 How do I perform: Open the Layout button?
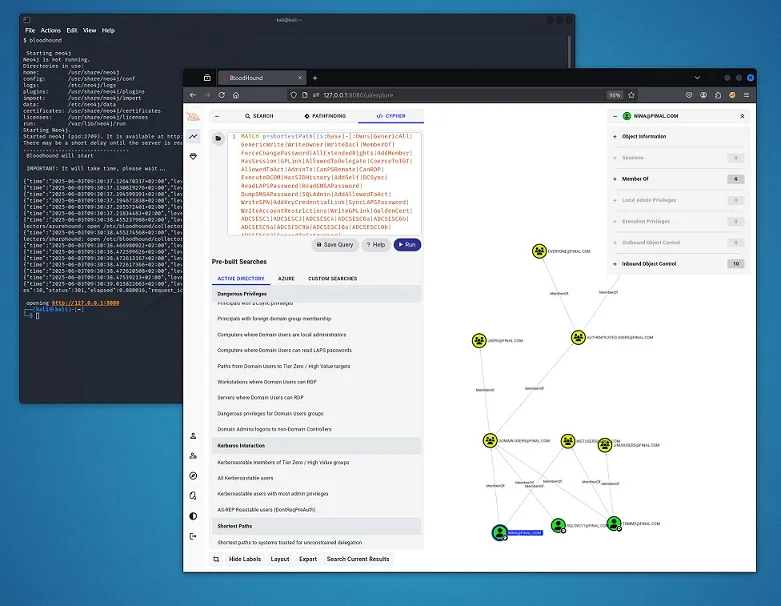pyautogui.click(x=279, y=559)
